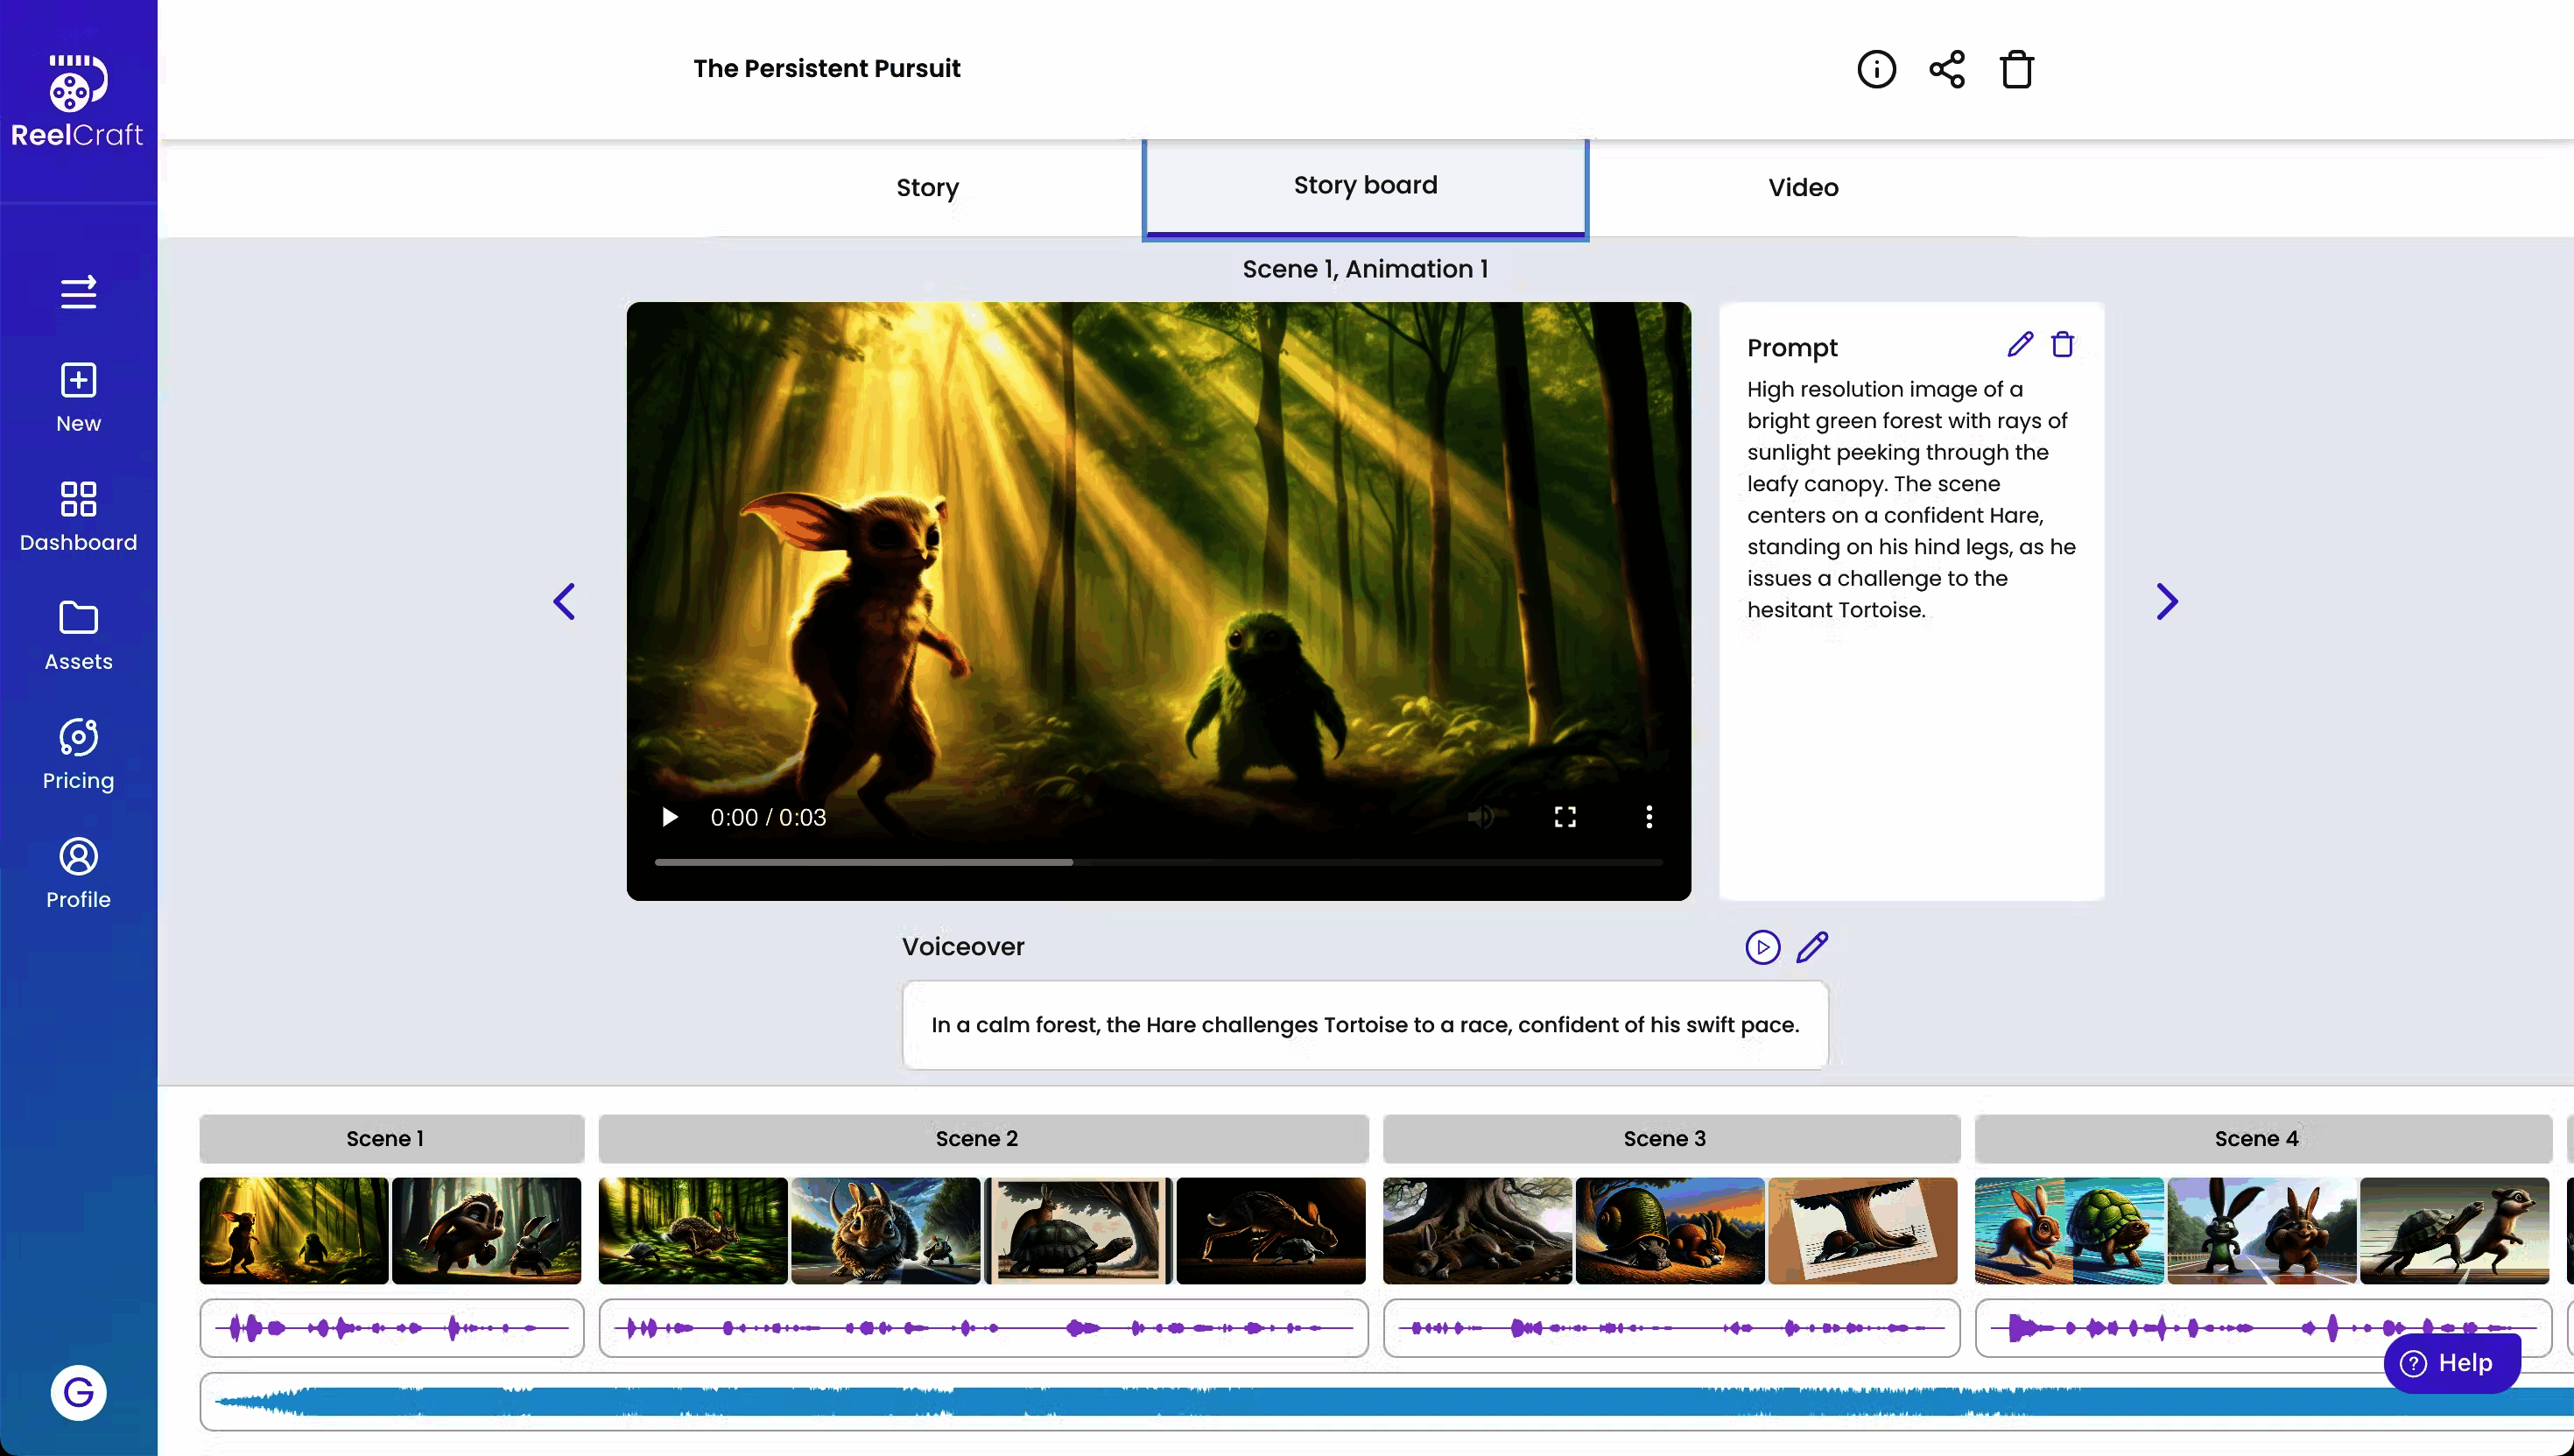Switch to the Story tab
The height and width of the screenshot is (1456, 2574).
point(927,187)
